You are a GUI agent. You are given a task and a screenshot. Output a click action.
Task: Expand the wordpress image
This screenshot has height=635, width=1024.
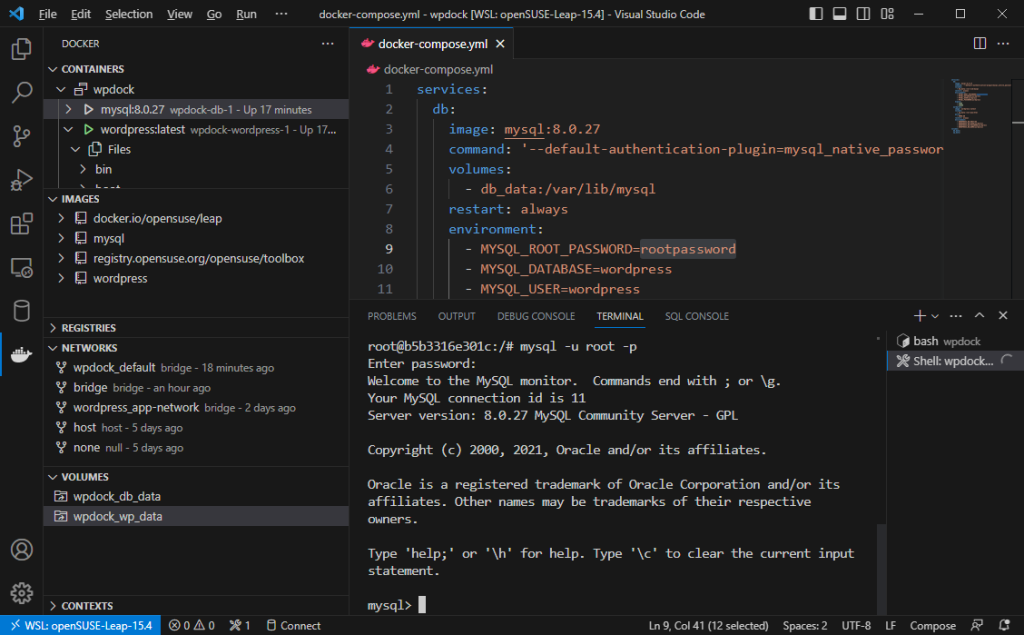click(61, 278)
